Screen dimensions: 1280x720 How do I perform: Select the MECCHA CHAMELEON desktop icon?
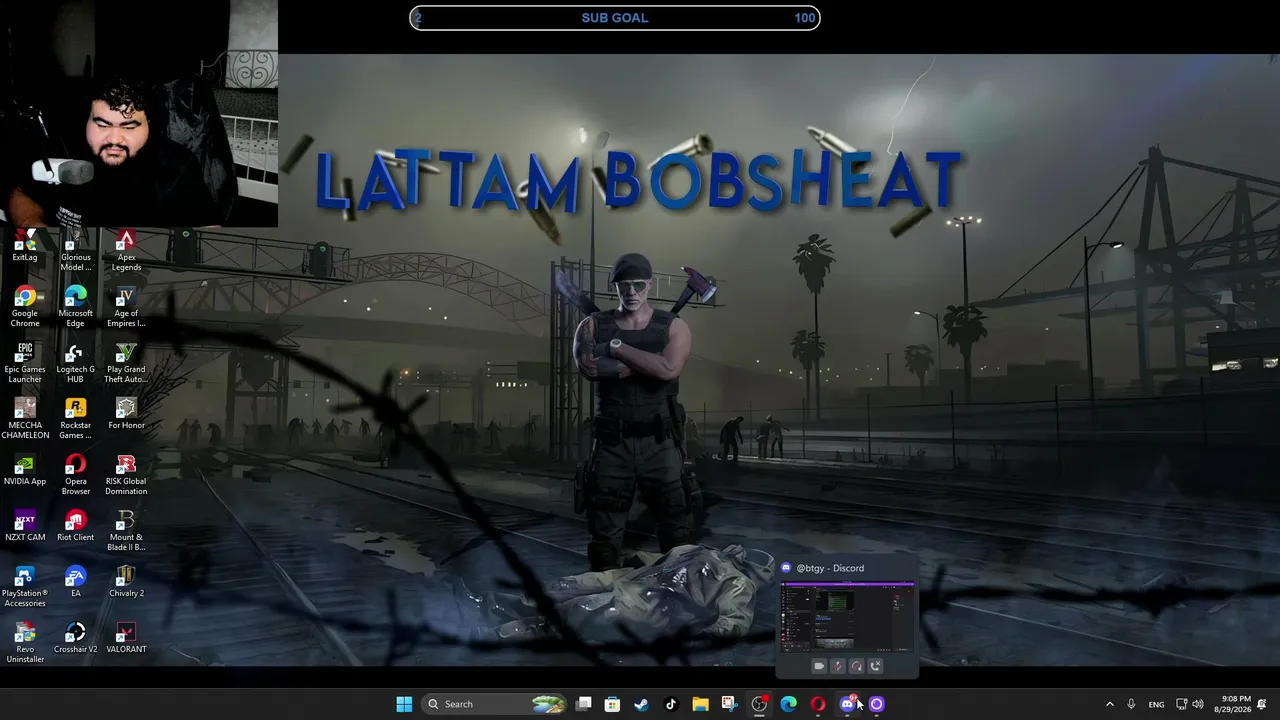coord(25,420)
